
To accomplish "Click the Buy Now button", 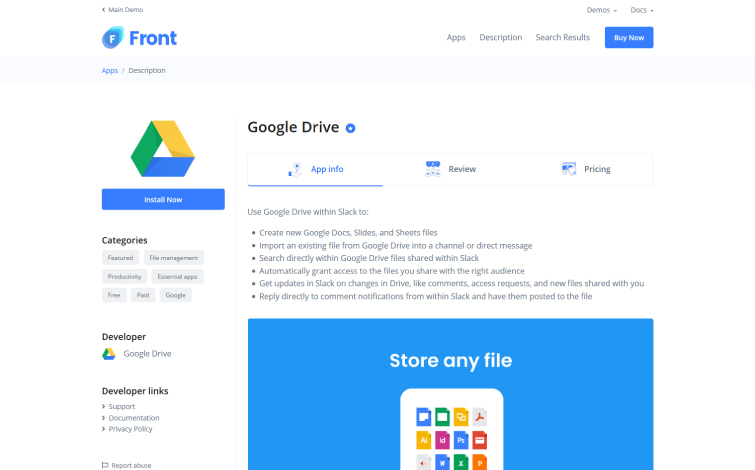I will tap(628, 38).
